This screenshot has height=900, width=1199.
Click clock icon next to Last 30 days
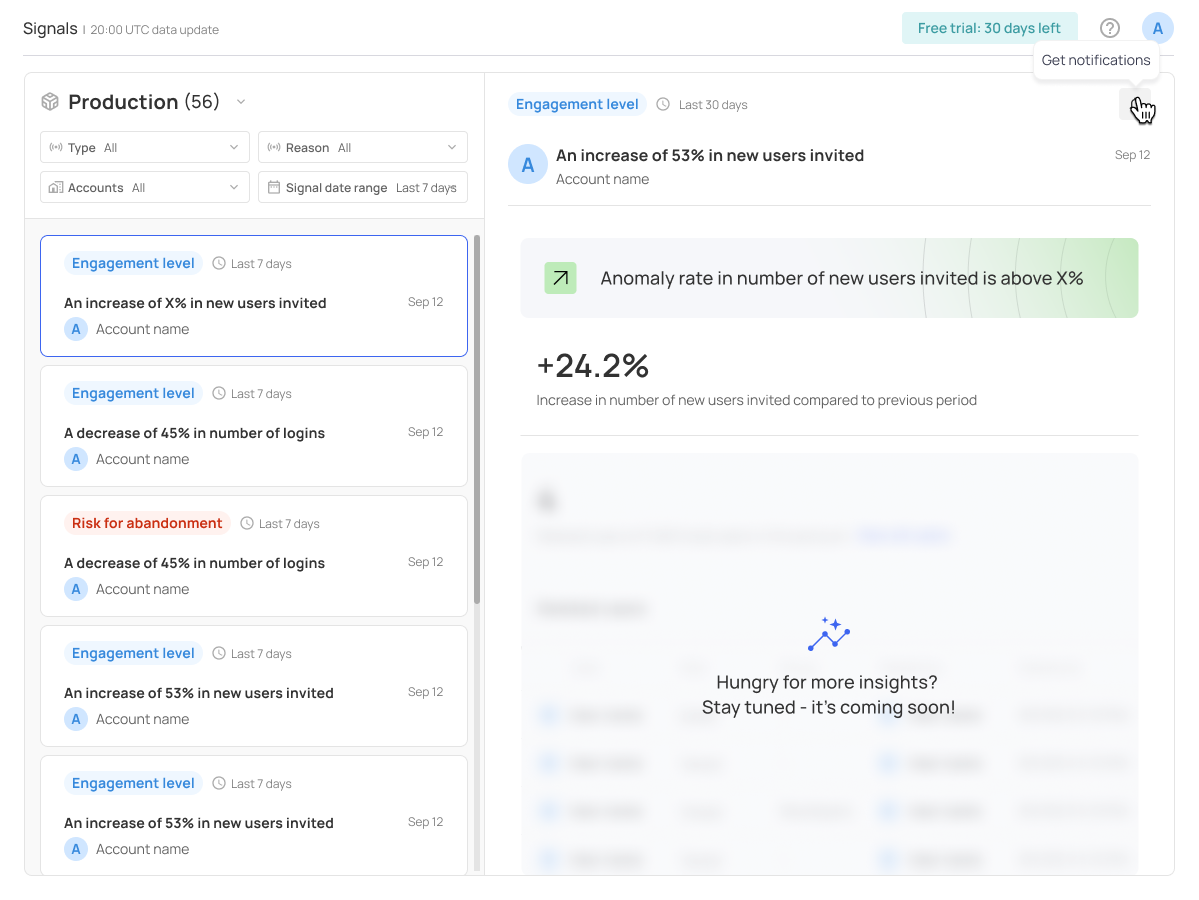(x=664, y=104)
